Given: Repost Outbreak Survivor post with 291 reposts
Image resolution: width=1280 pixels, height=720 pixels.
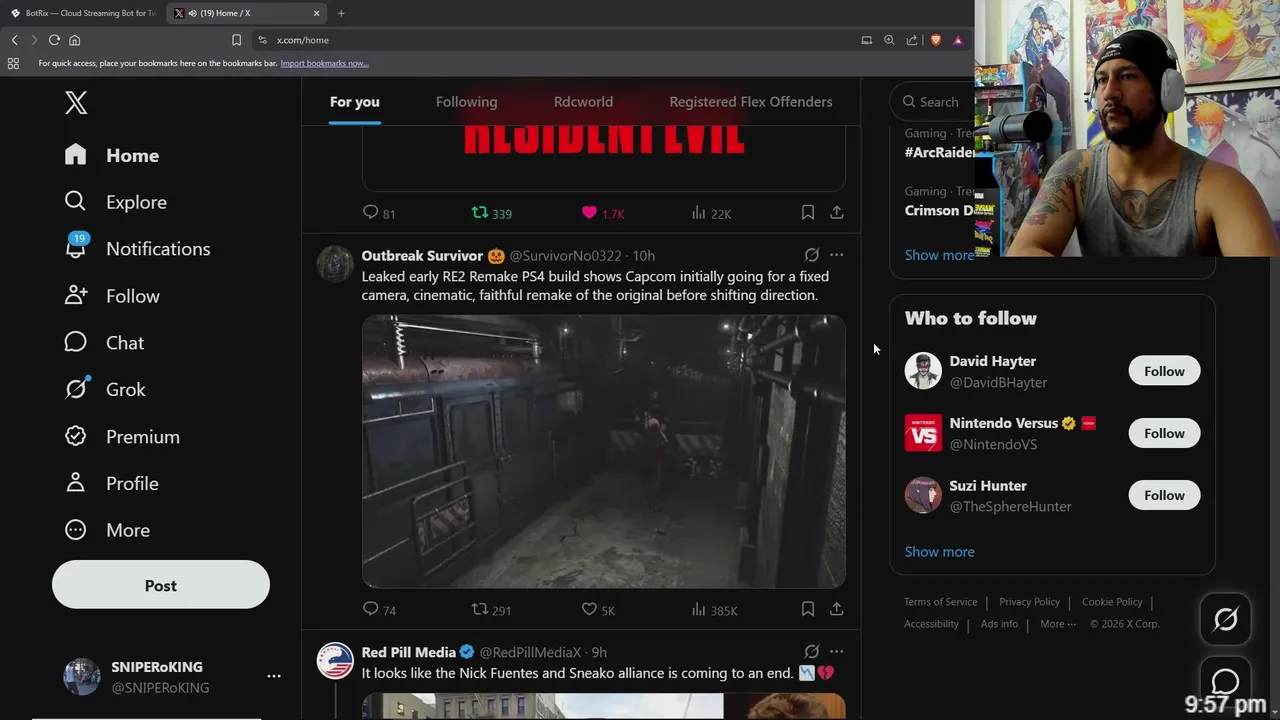Looking at the screenshot, I should click(491, 609).
